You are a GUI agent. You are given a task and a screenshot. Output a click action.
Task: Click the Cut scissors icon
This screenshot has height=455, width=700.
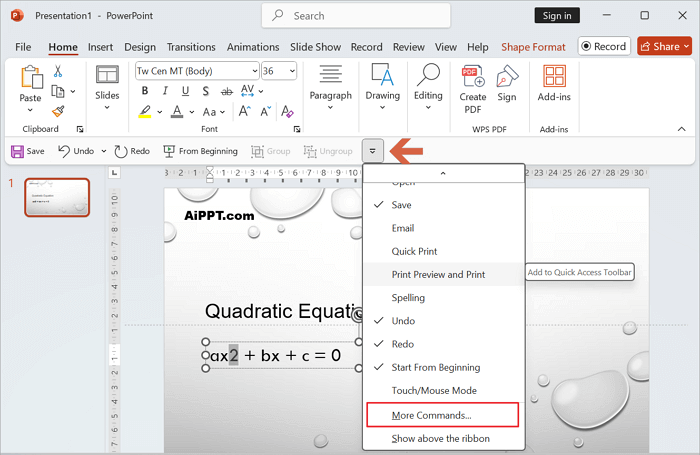(x=58, y=71)
